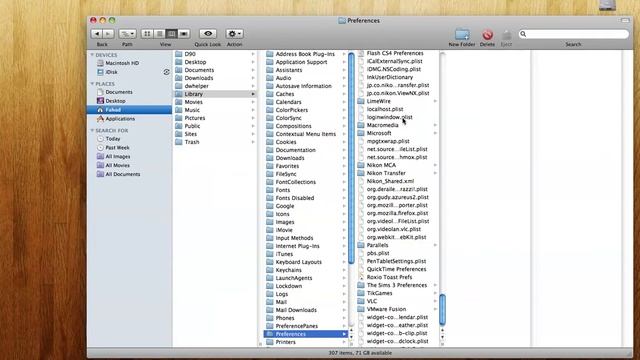640x360 pixels.
Task: Collapse the DEVICES sidebar section
Action: 92,55
